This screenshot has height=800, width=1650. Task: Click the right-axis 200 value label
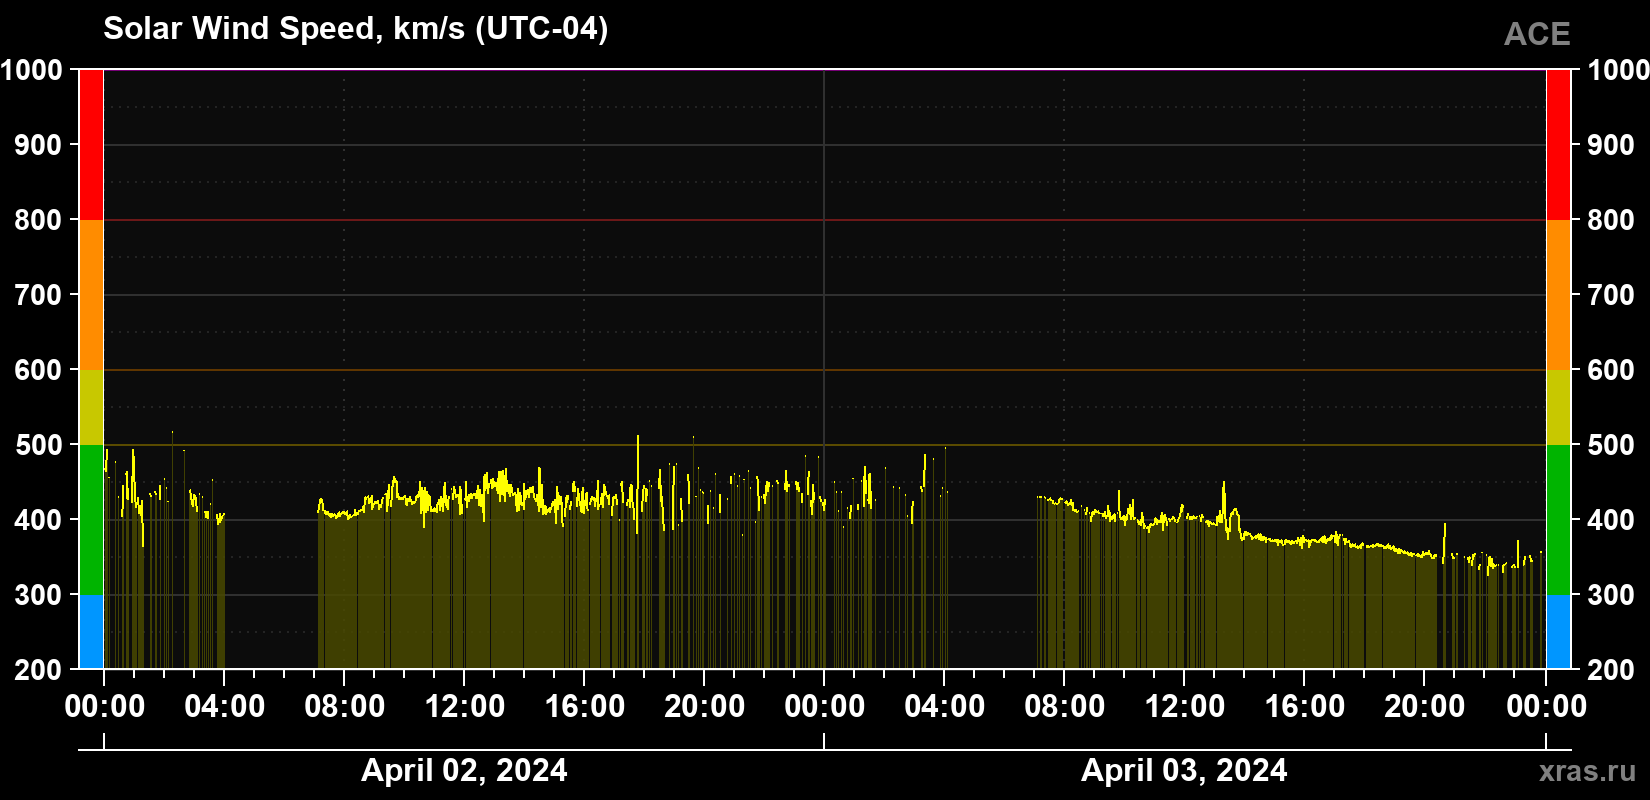click(x=1611, y=670)
